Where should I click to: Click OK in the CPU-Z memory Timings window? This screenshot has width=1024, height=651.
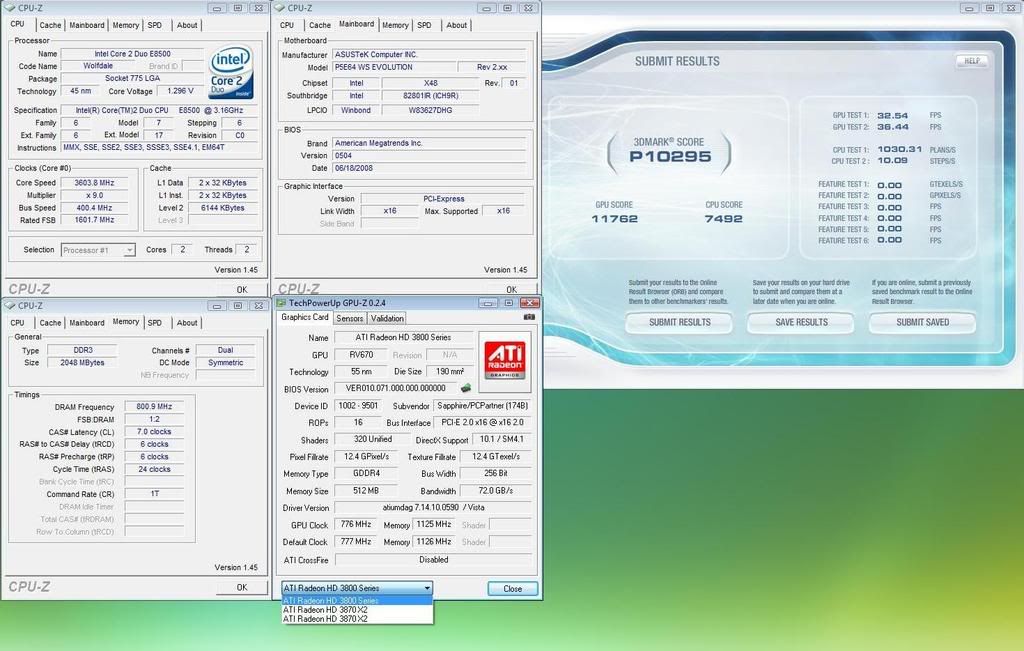pyautogui.click(x=242, y=587)
